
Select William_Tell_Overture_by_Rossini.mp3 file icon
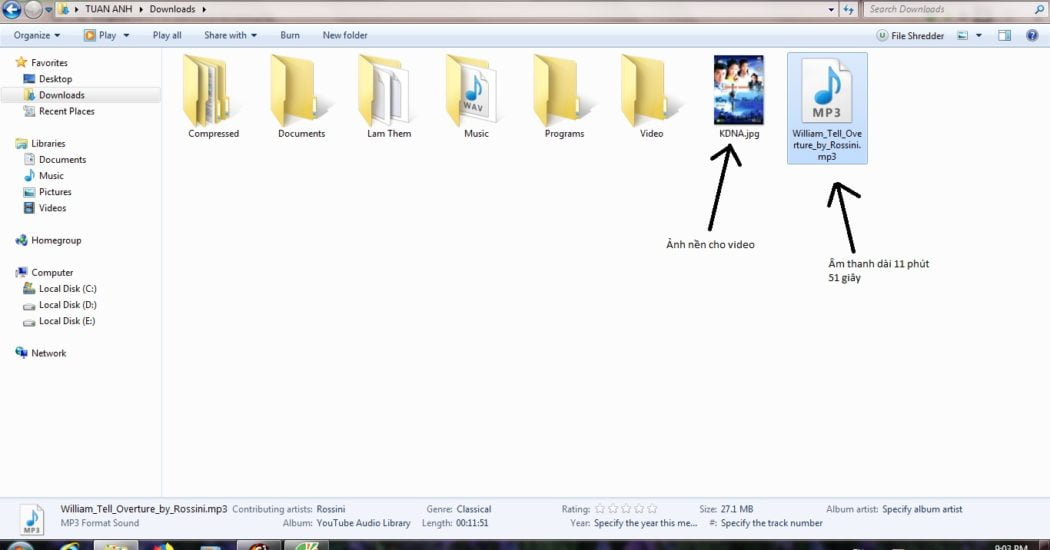pyautogui.click(x=826, y=90)
